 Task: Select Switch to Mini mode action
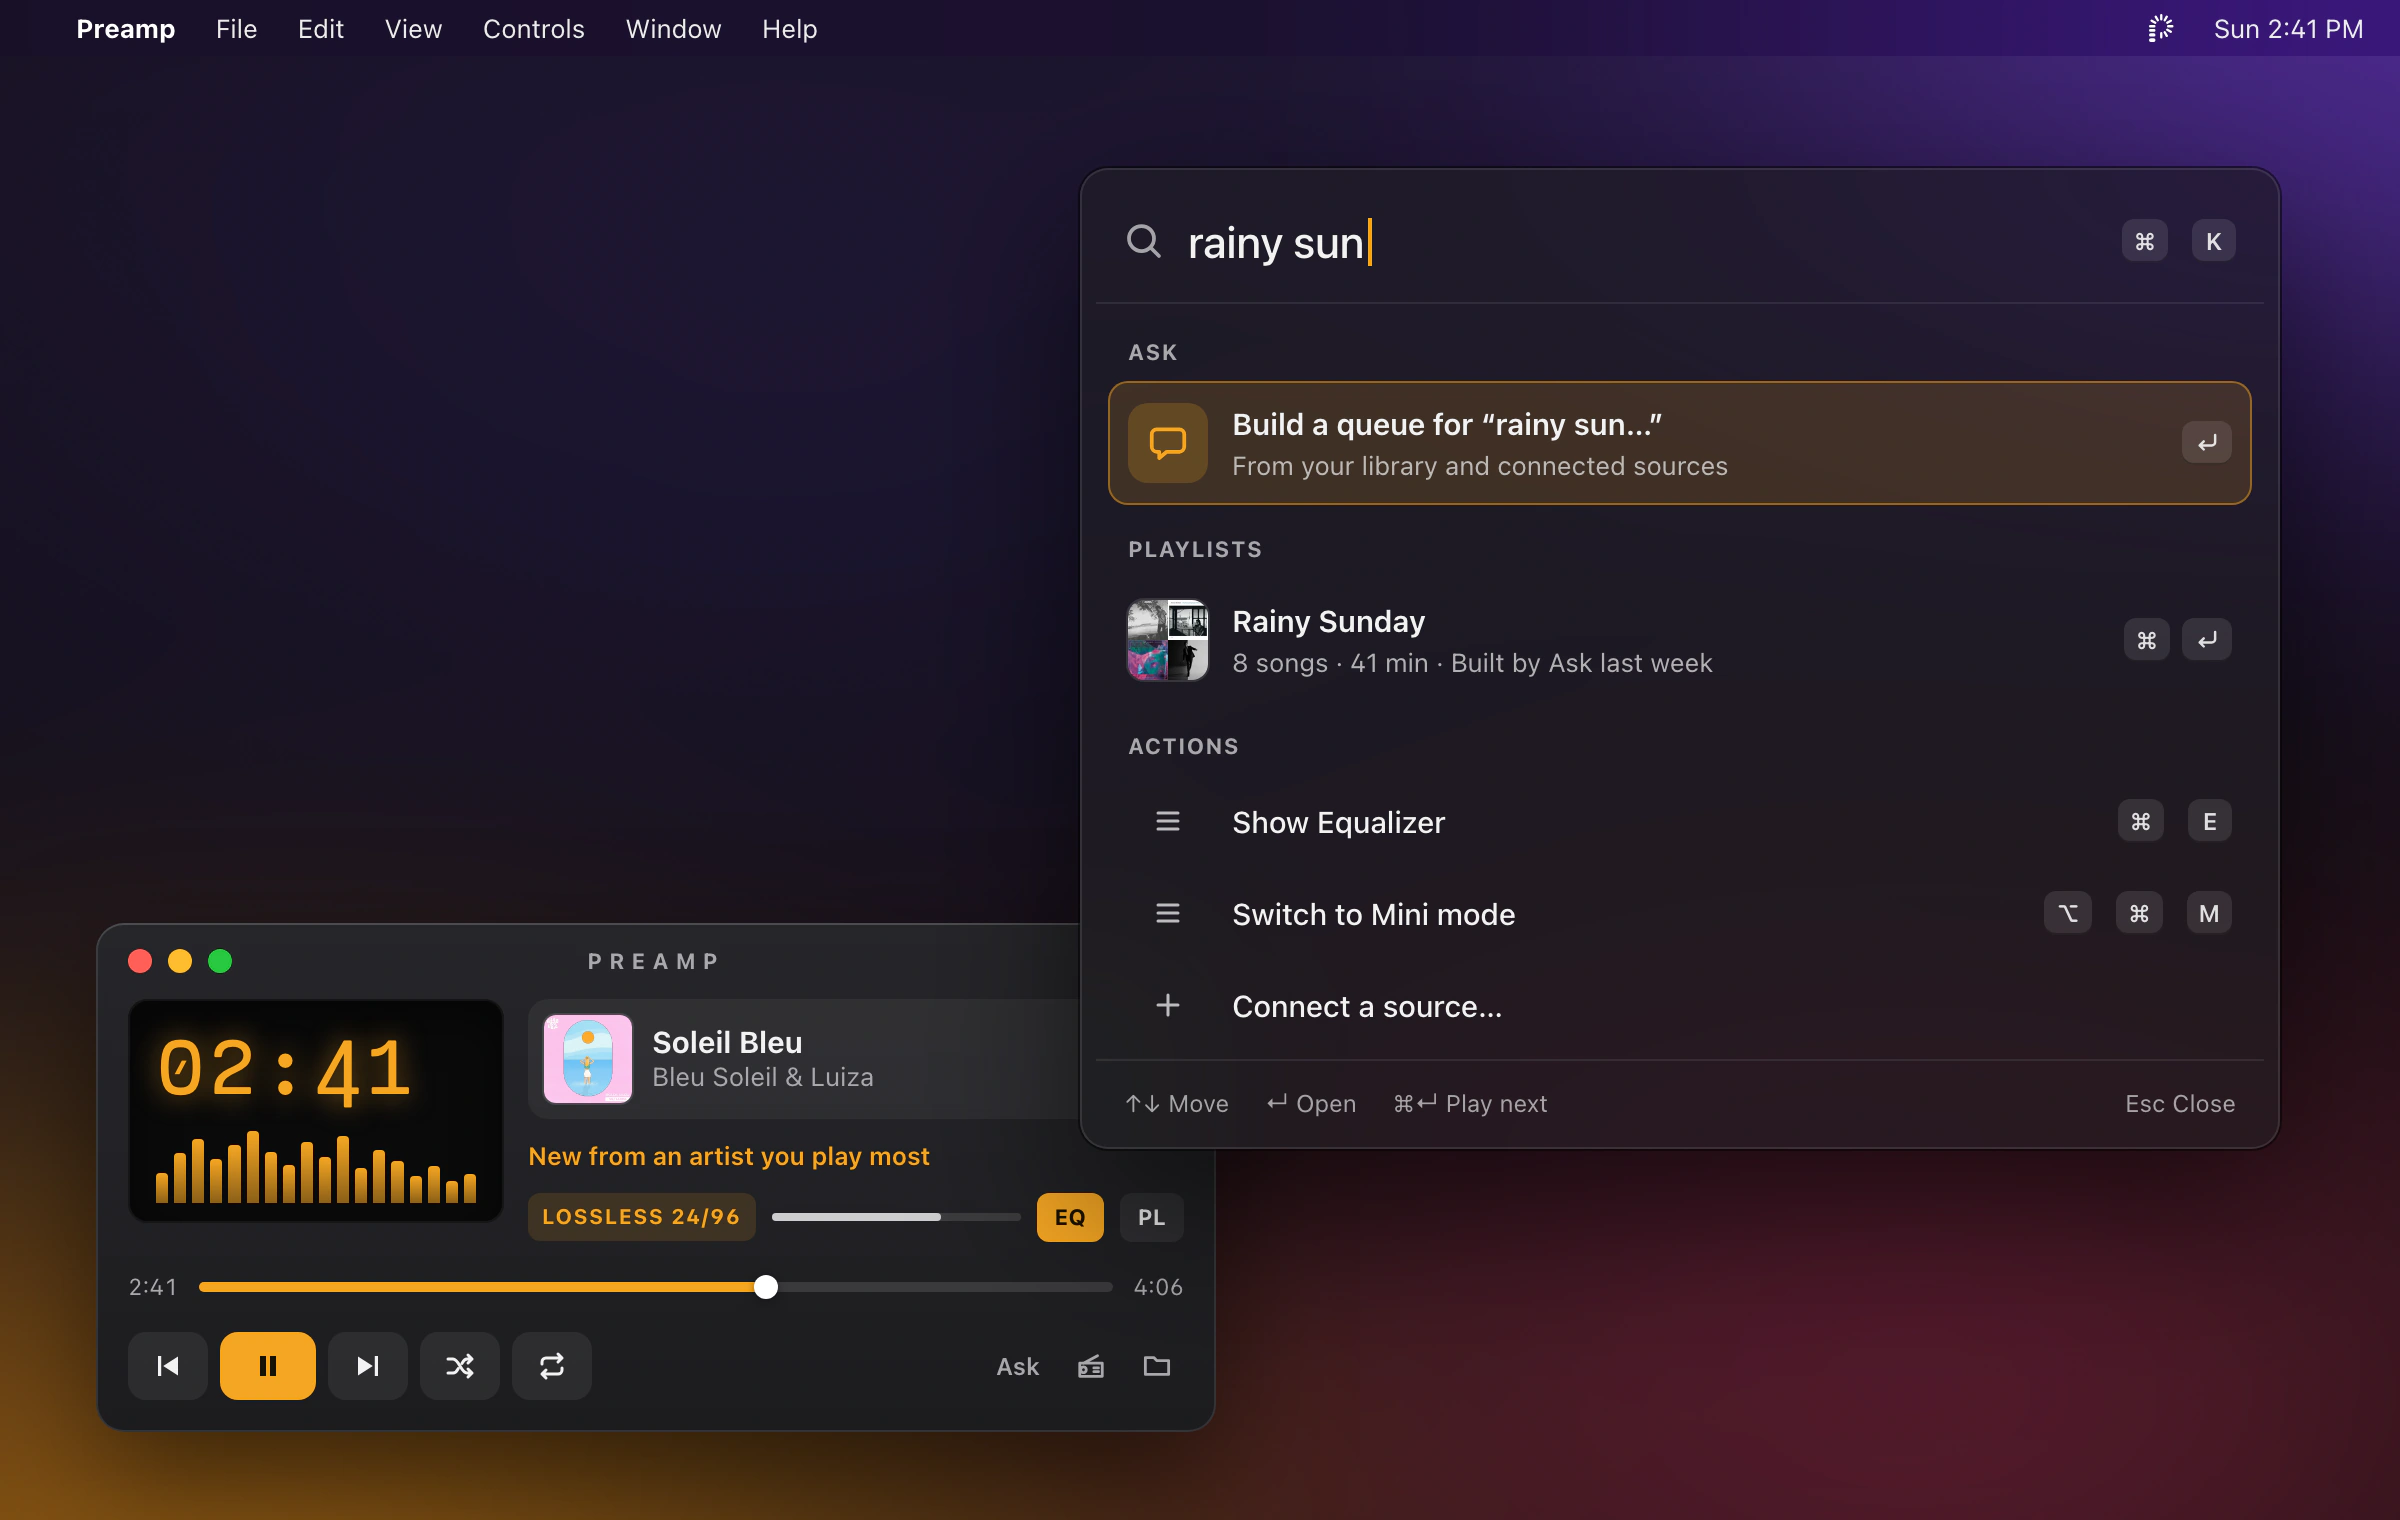(x=1680, y=914)
